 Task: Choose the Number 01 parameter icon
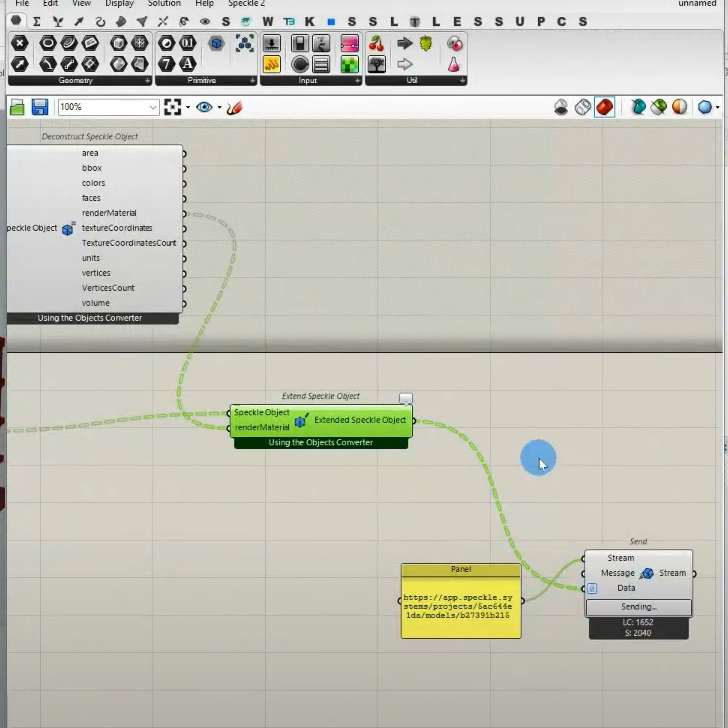click(x=187, y=44)
